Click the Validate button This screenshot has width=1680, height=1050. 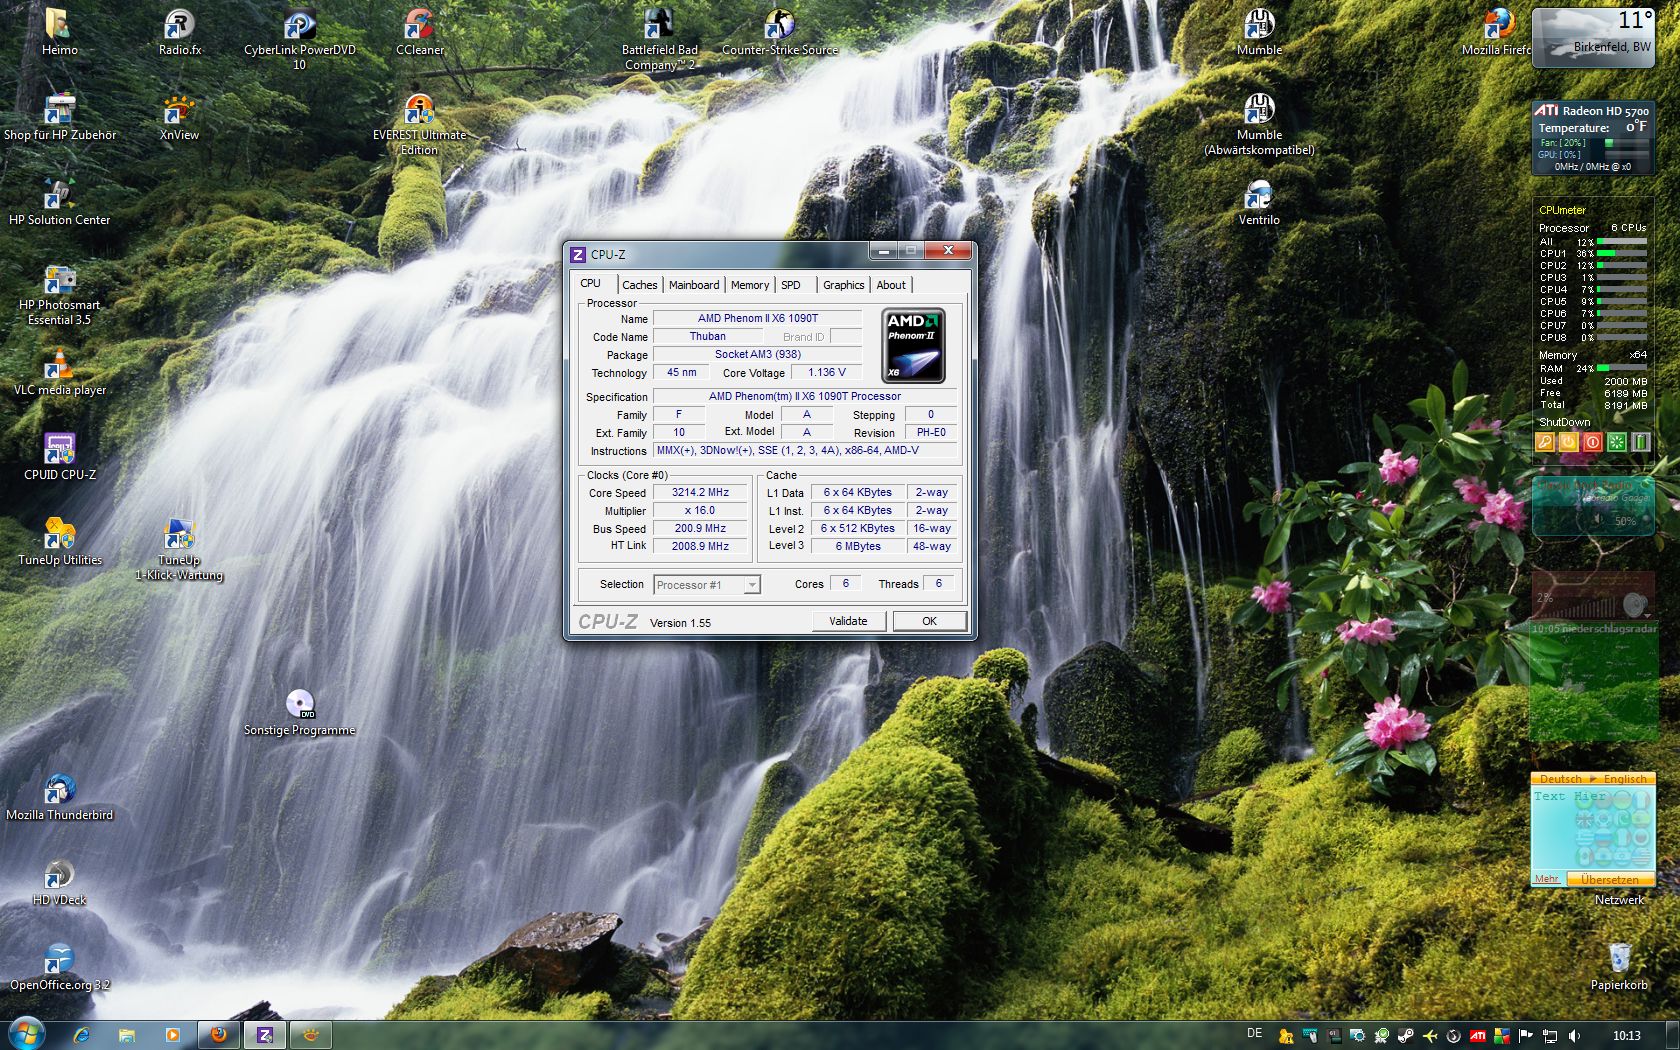[848, 621]
